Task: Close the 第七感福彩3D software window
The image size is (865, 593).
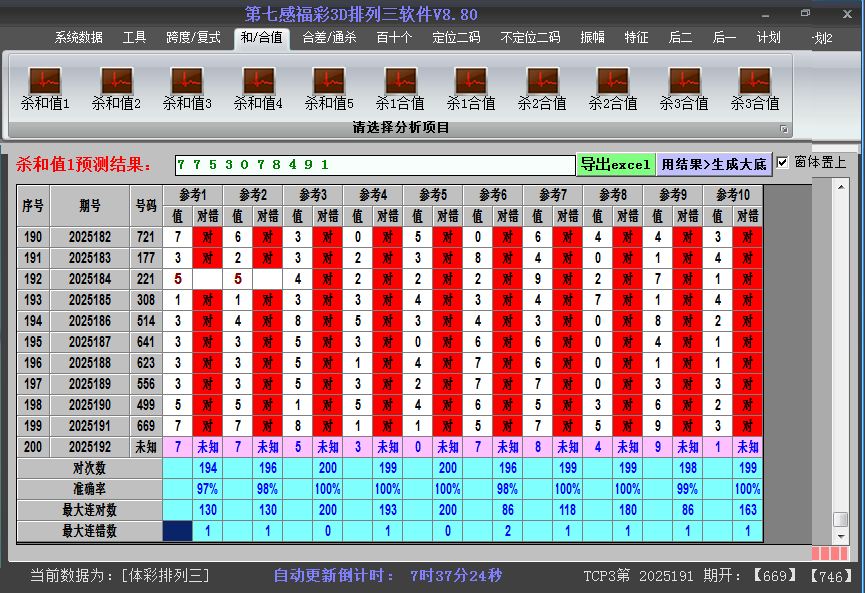Action: [847, 14]
